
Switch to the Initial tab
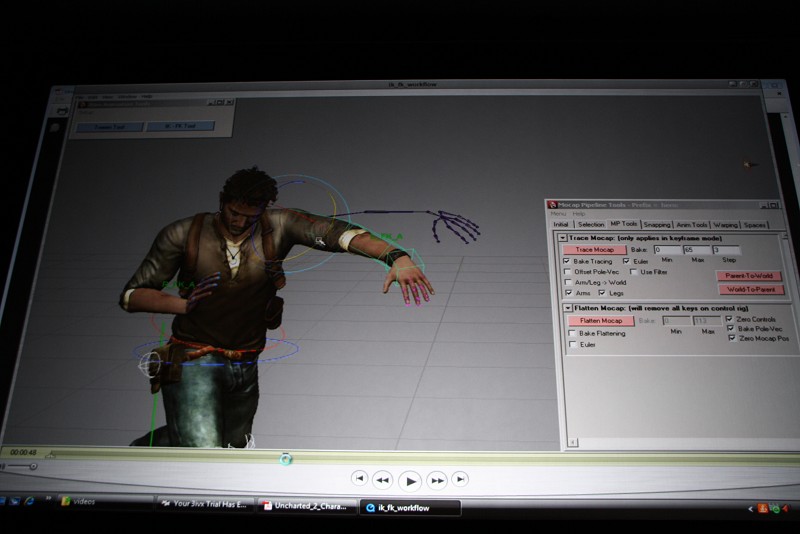click(561, 224)
